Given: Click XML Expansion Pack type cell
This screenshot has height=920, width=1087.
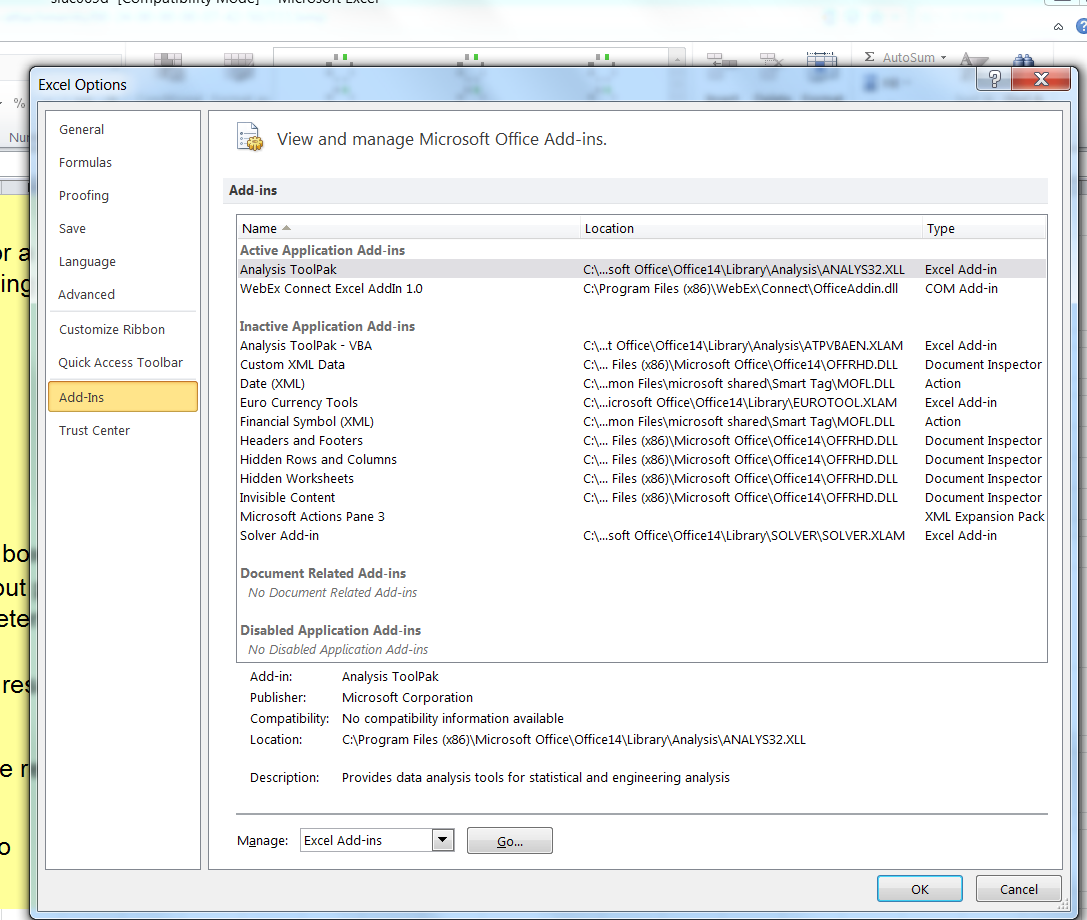Looking at the screenshot, I should point(984,517).
